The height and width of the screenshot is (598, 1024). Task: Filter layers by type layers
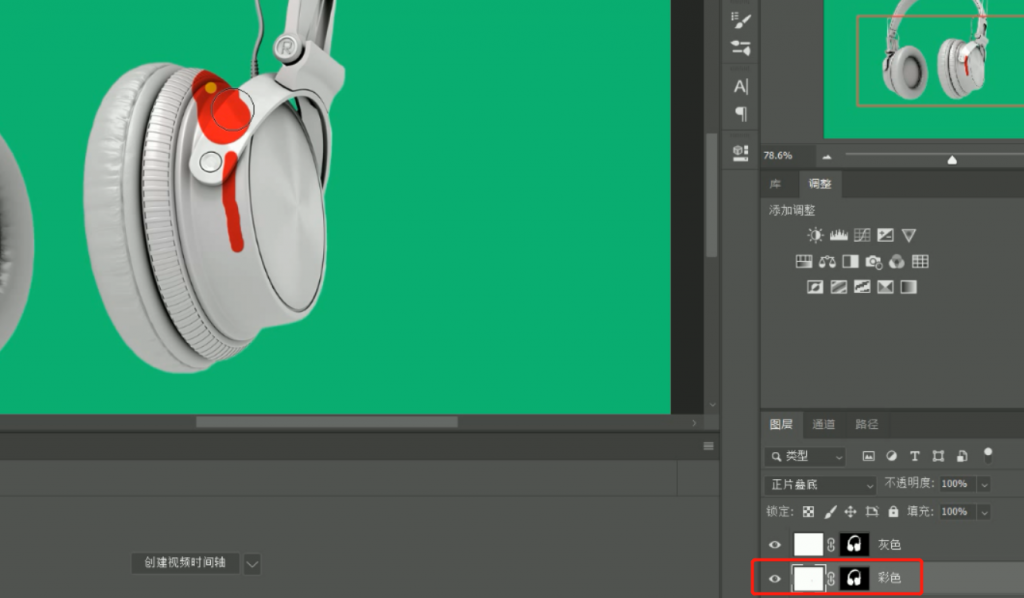pyautogui.click(x=915, y=456)
